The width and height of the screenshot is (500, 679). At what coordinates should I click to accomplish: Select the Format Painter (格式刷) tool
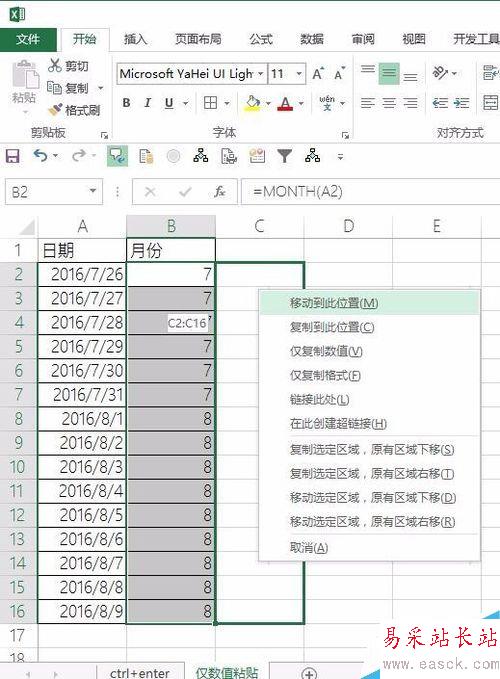click(74, 110)
